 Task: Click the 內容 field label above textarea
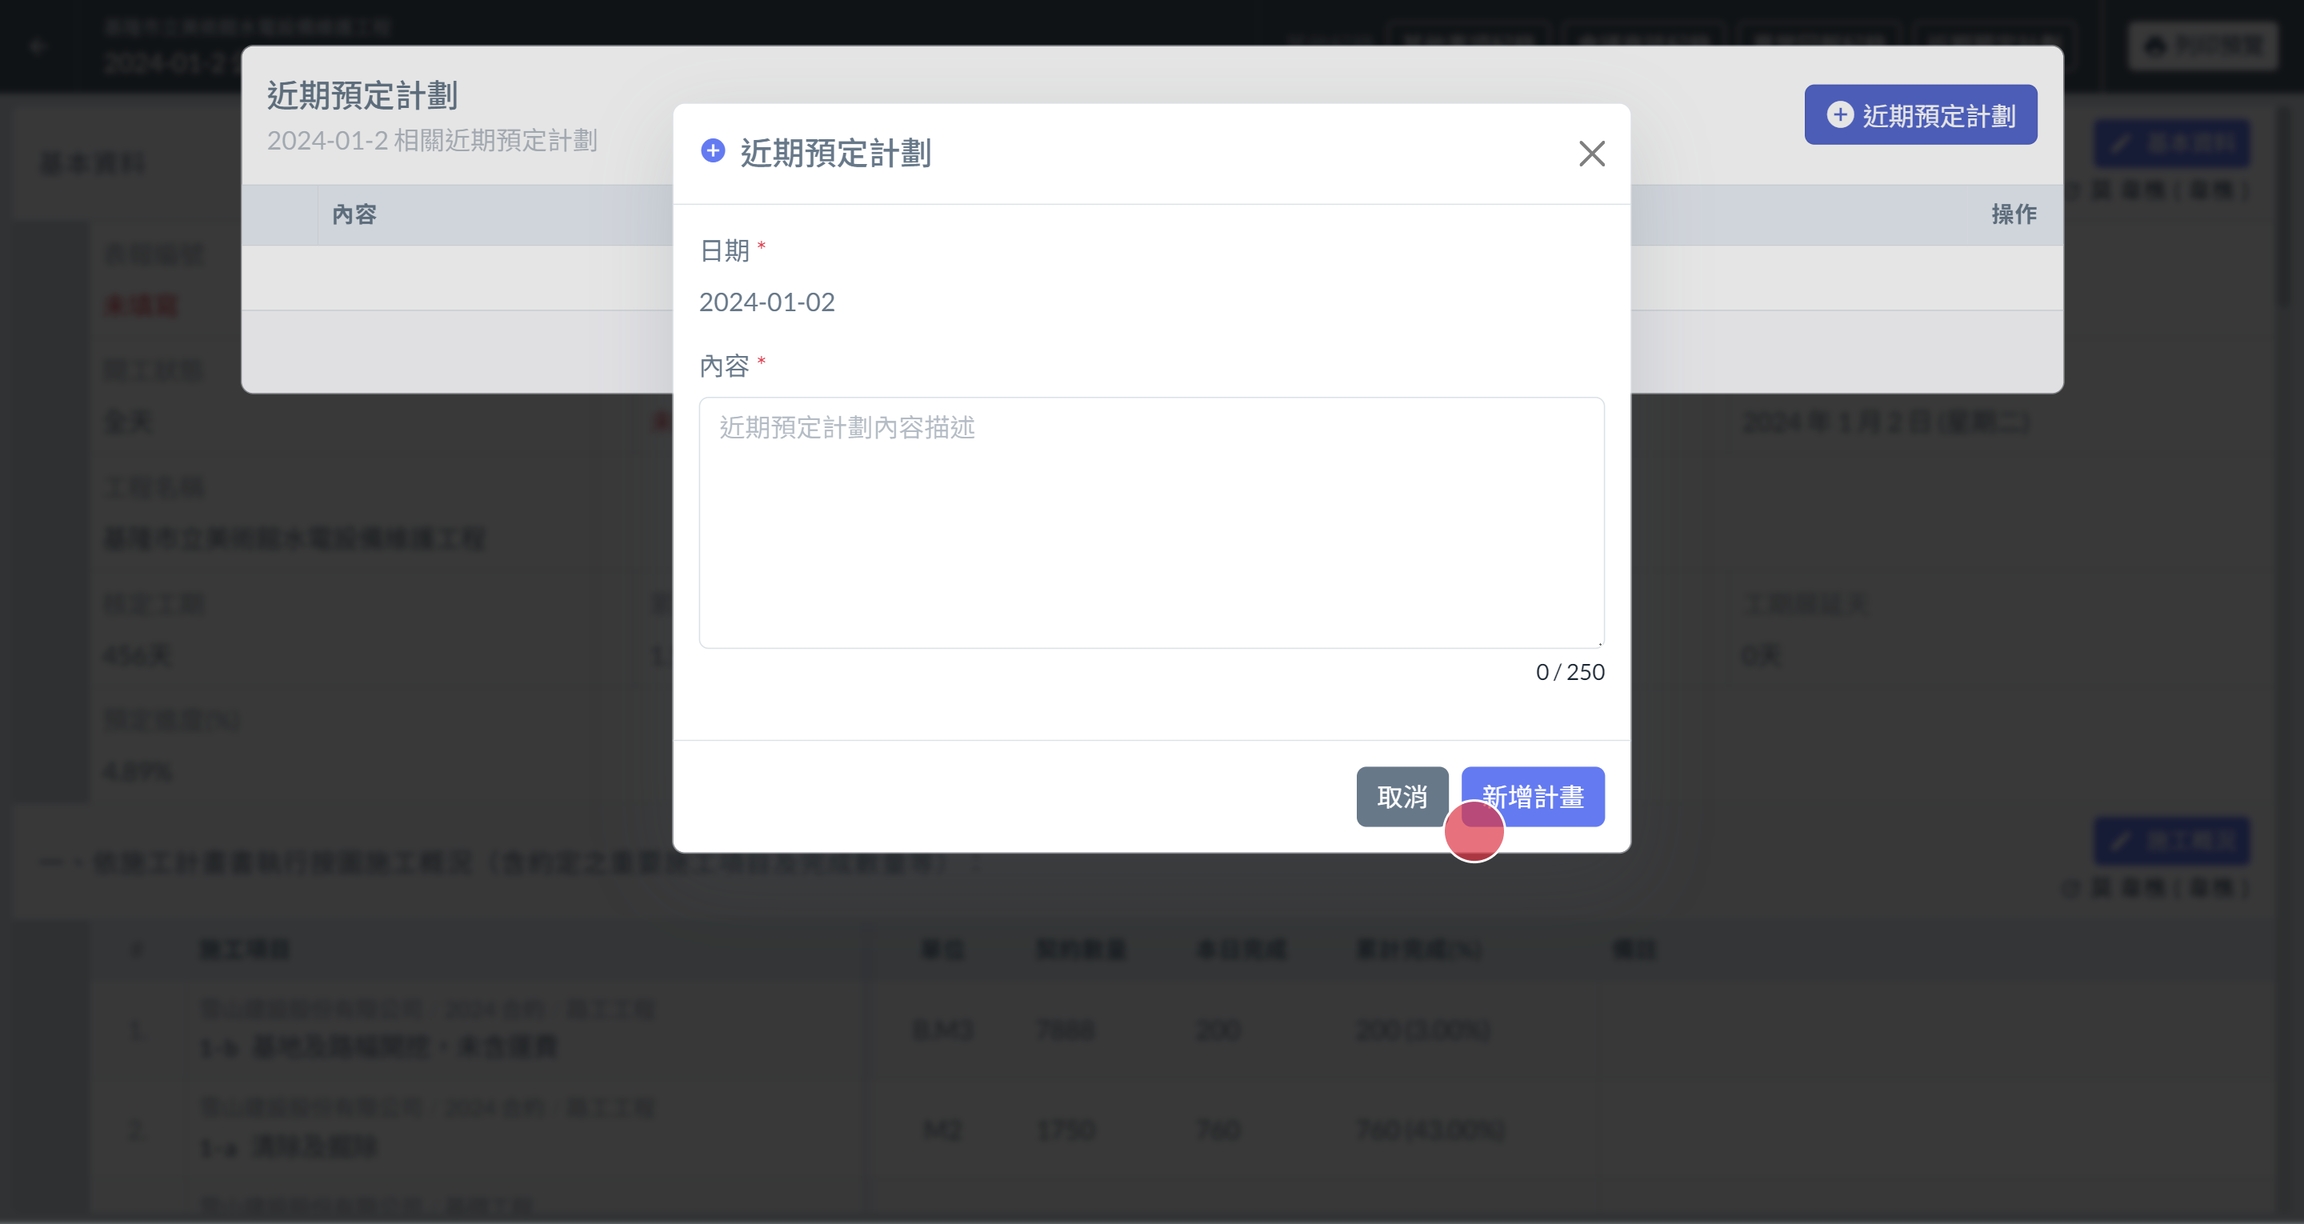[x=724, y=366]
